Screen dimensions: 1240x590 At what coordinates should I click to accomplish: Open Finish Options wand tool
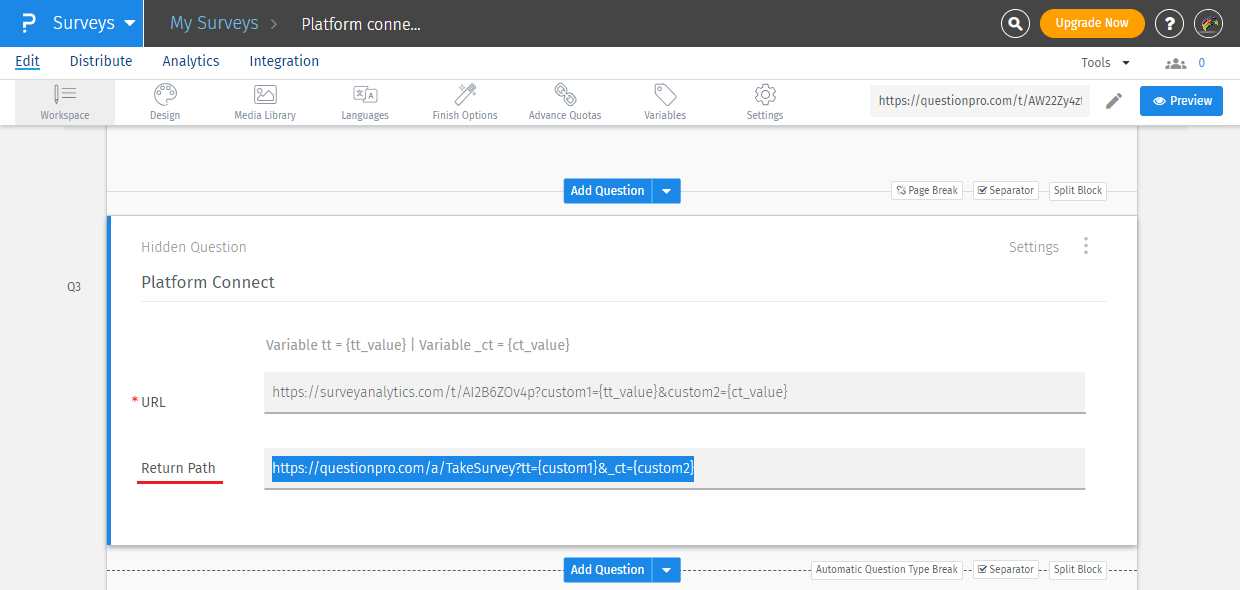tap(465, 101)
